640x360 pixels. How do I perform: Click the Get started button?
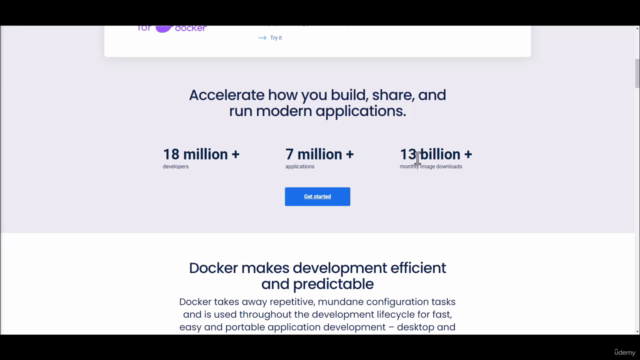(317, 196)
